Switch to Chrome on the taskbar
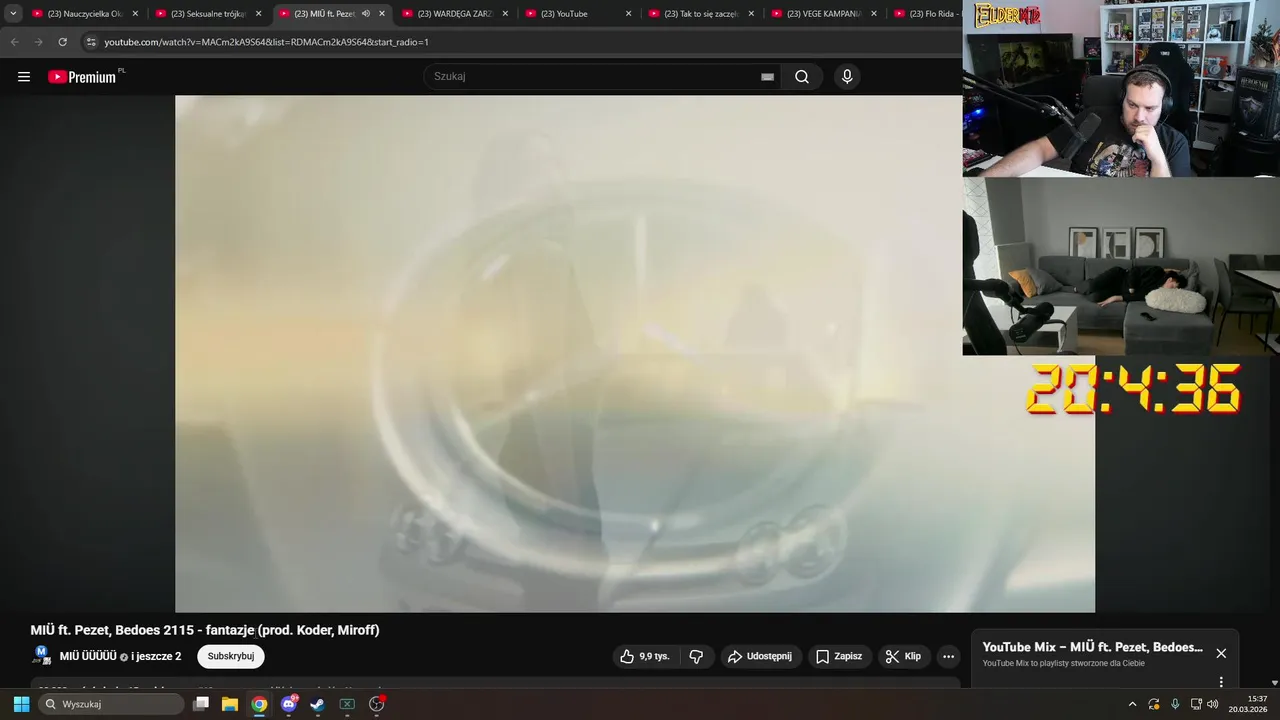Viewport: 1280px width, 720px height. pyautogui.click(x=259, y=704)
